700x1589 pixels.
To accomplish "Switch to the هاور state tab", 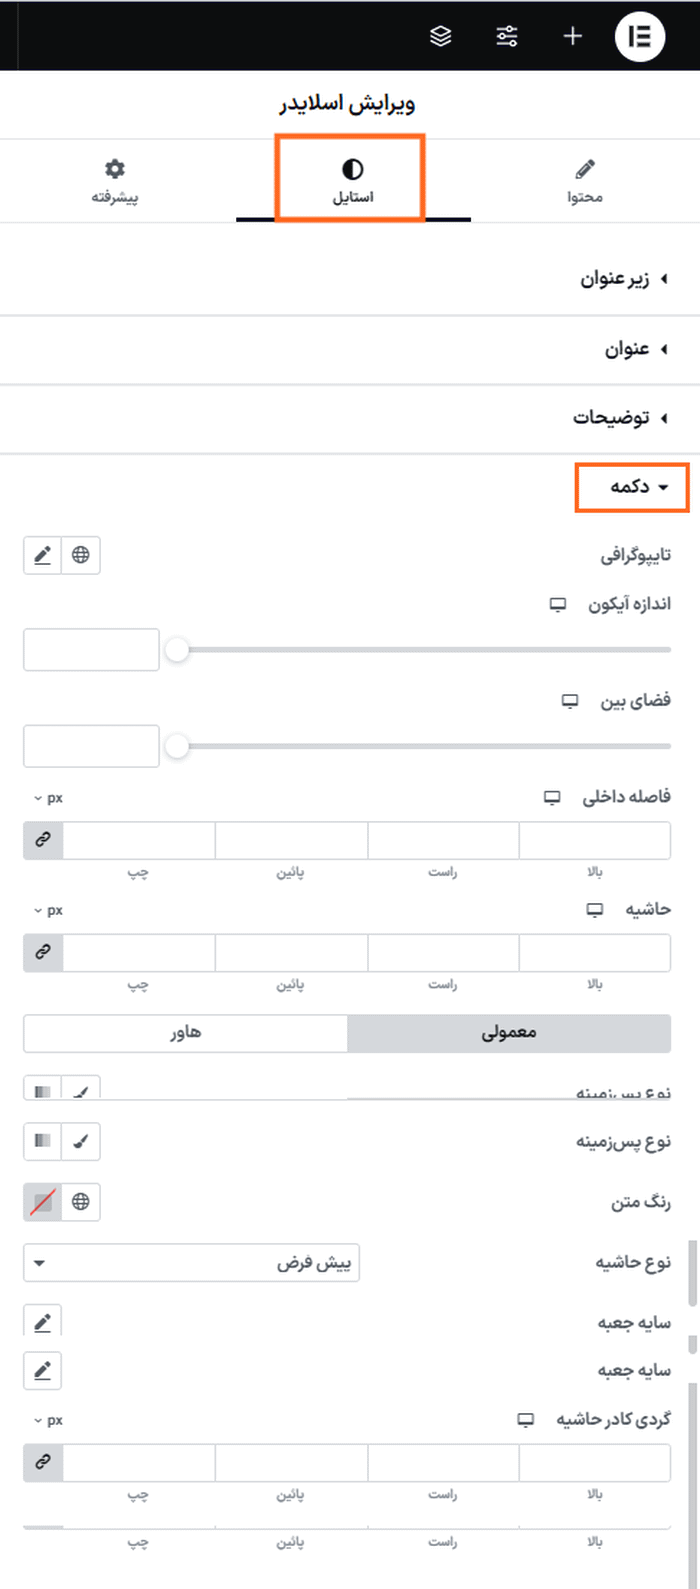I will (x=184, y=1033).
